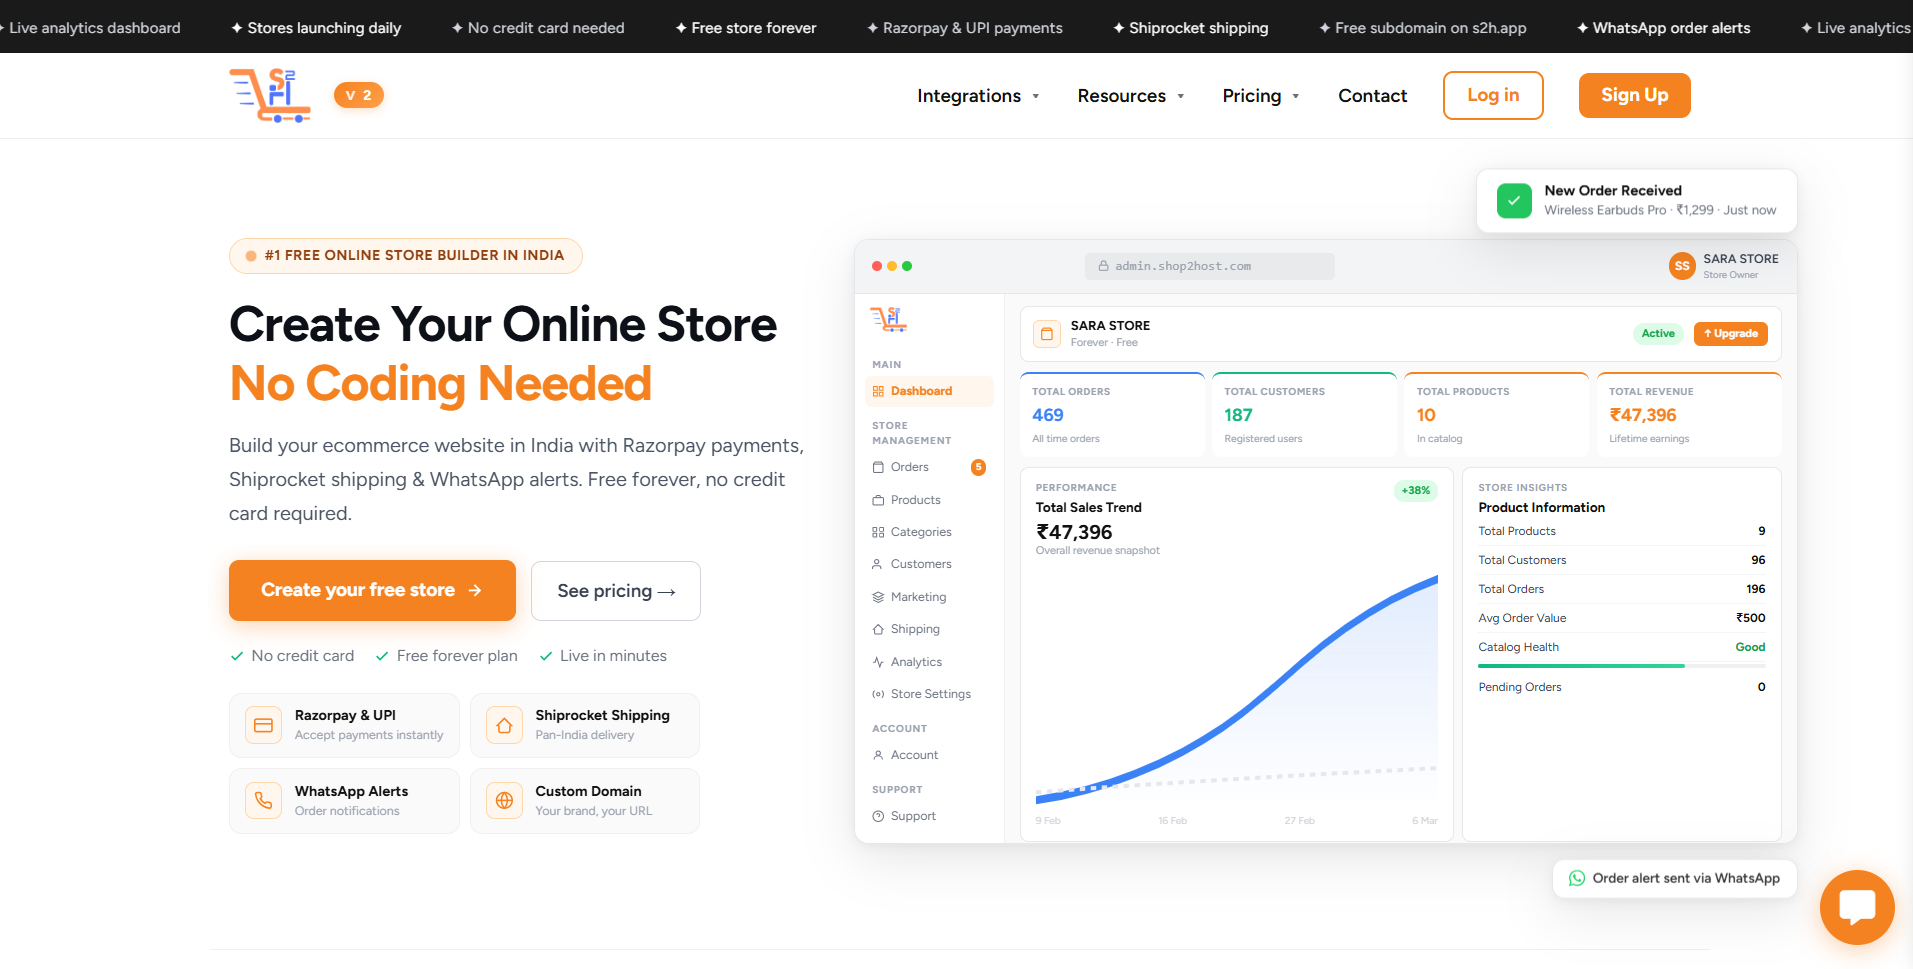Viewport: 1913px width, 969px height.
Task: Open the chat support bubble
Action: coord(1857,907)
